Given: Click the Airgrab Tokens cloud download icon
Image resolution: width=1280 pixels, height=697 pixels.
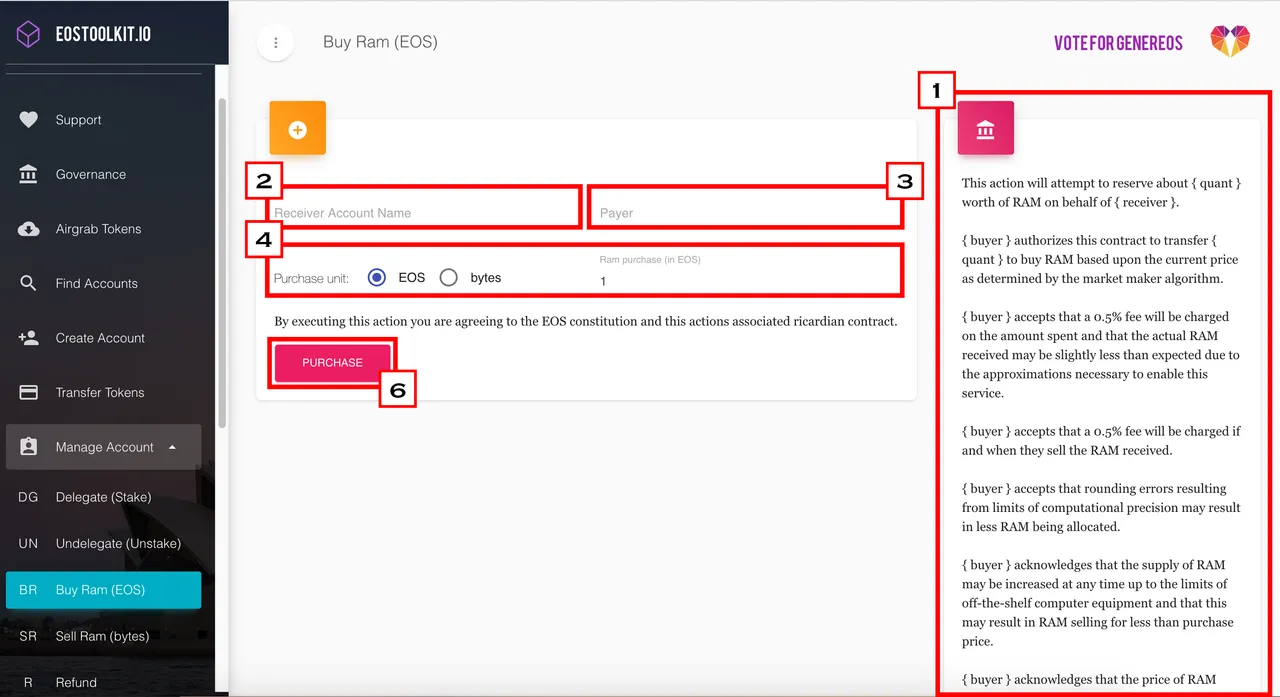Looking at the screenshot, I should coord(28,229).
